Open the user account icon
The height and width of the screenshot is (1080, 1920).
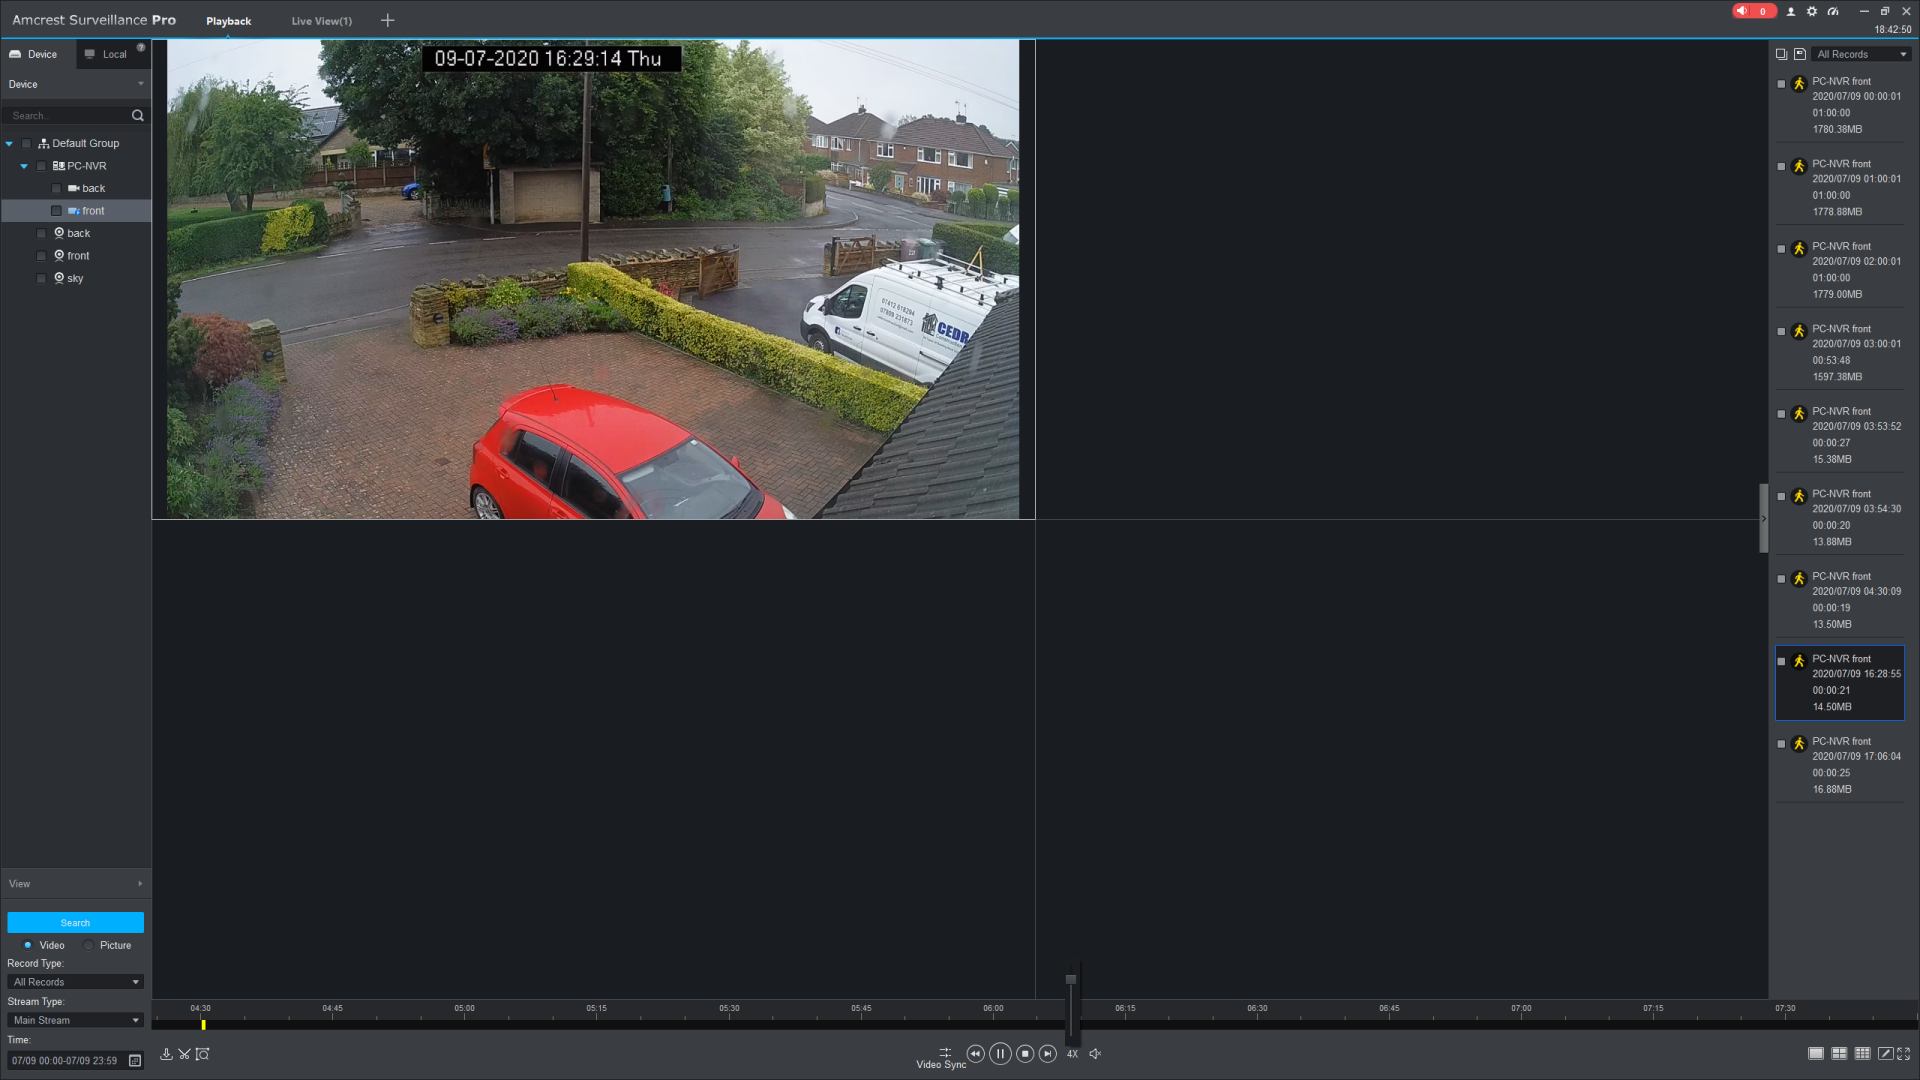1791,11
